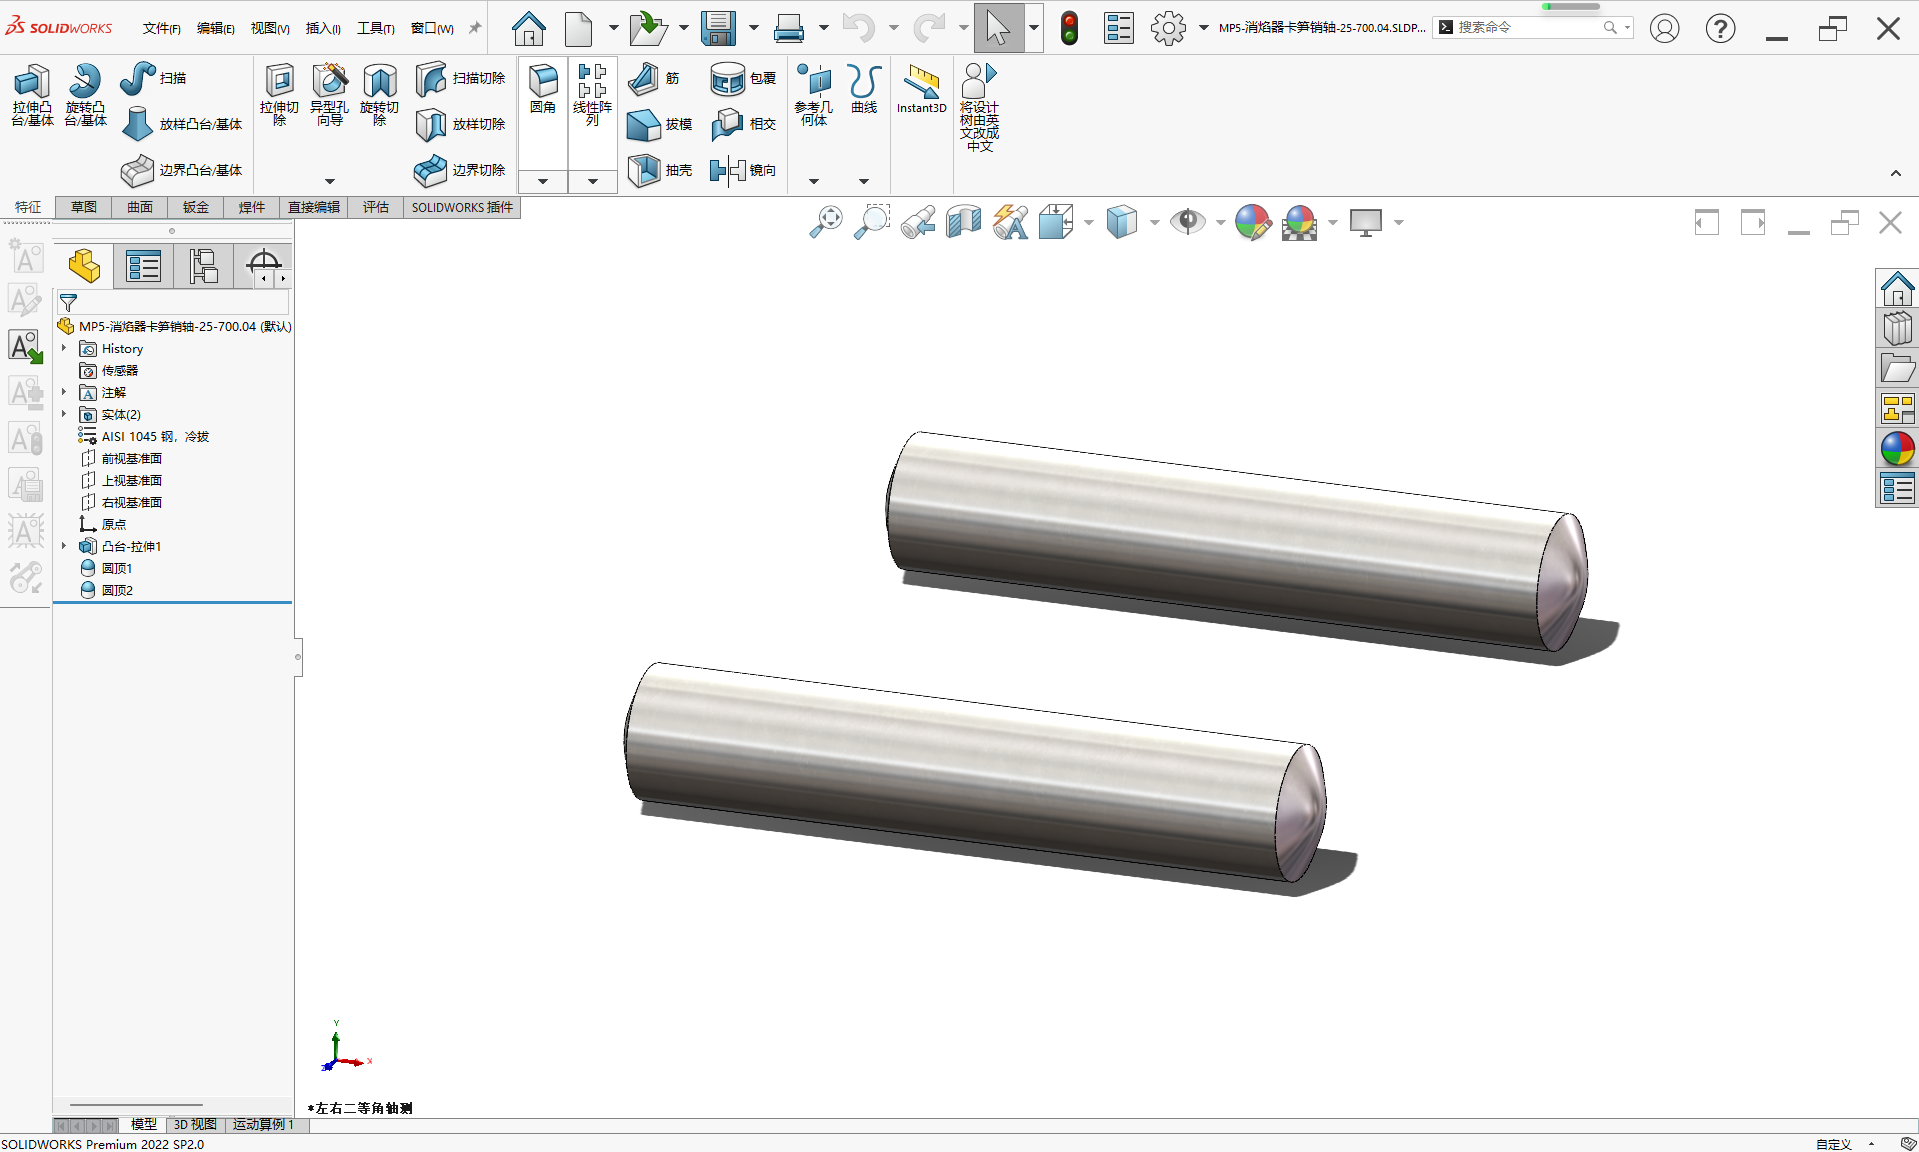1919x1152 pixels.
Task: Open the 工具(T) Tools menu
Action: (x=376, y=28)
